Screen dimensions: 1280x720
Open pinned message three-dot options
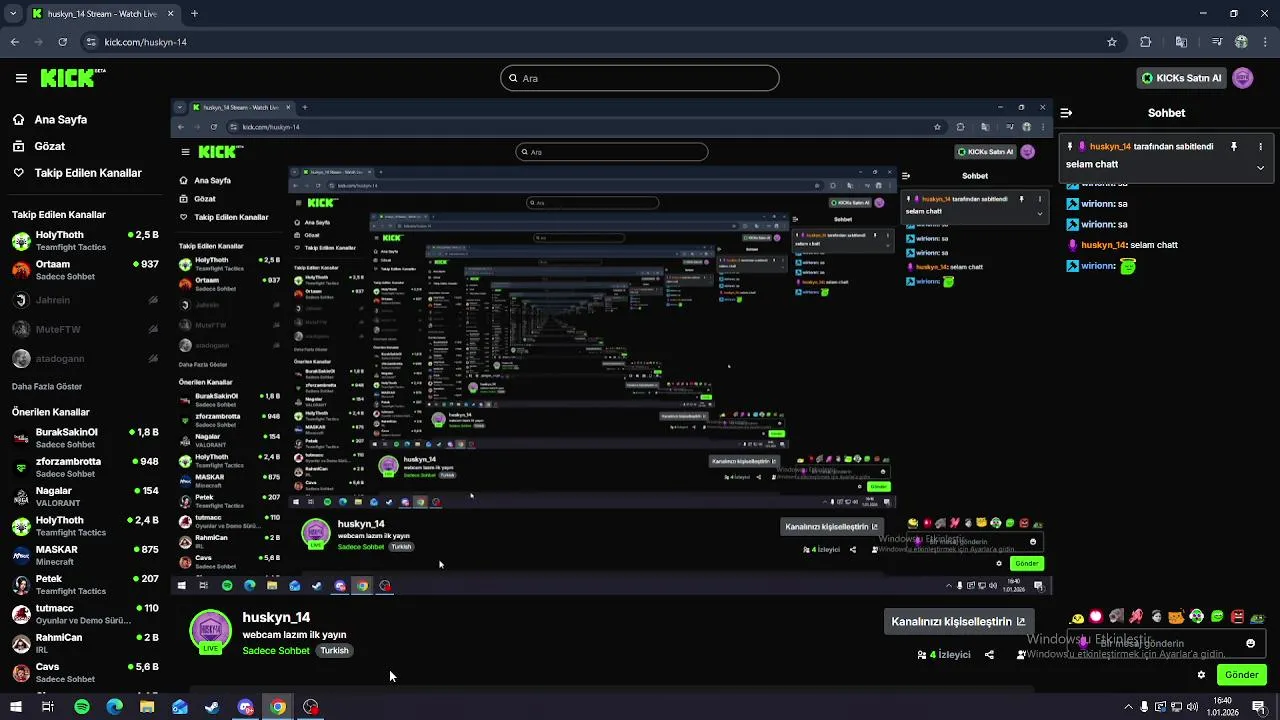1260,146
